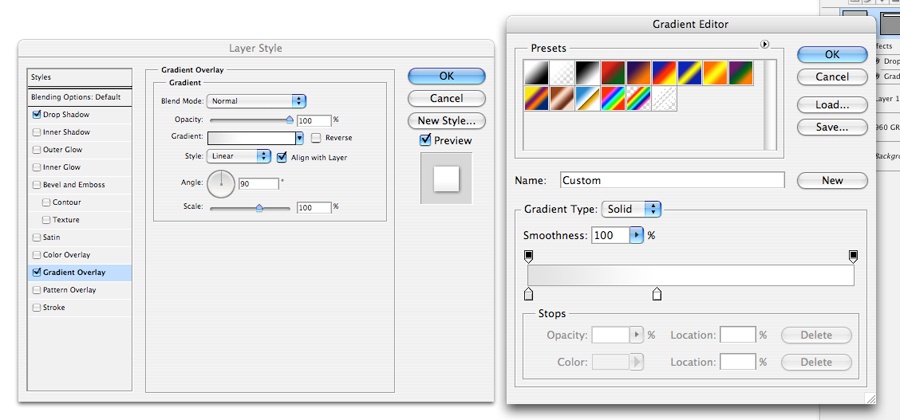Click Cancel in the Gradient Editor

pos(832,77)
